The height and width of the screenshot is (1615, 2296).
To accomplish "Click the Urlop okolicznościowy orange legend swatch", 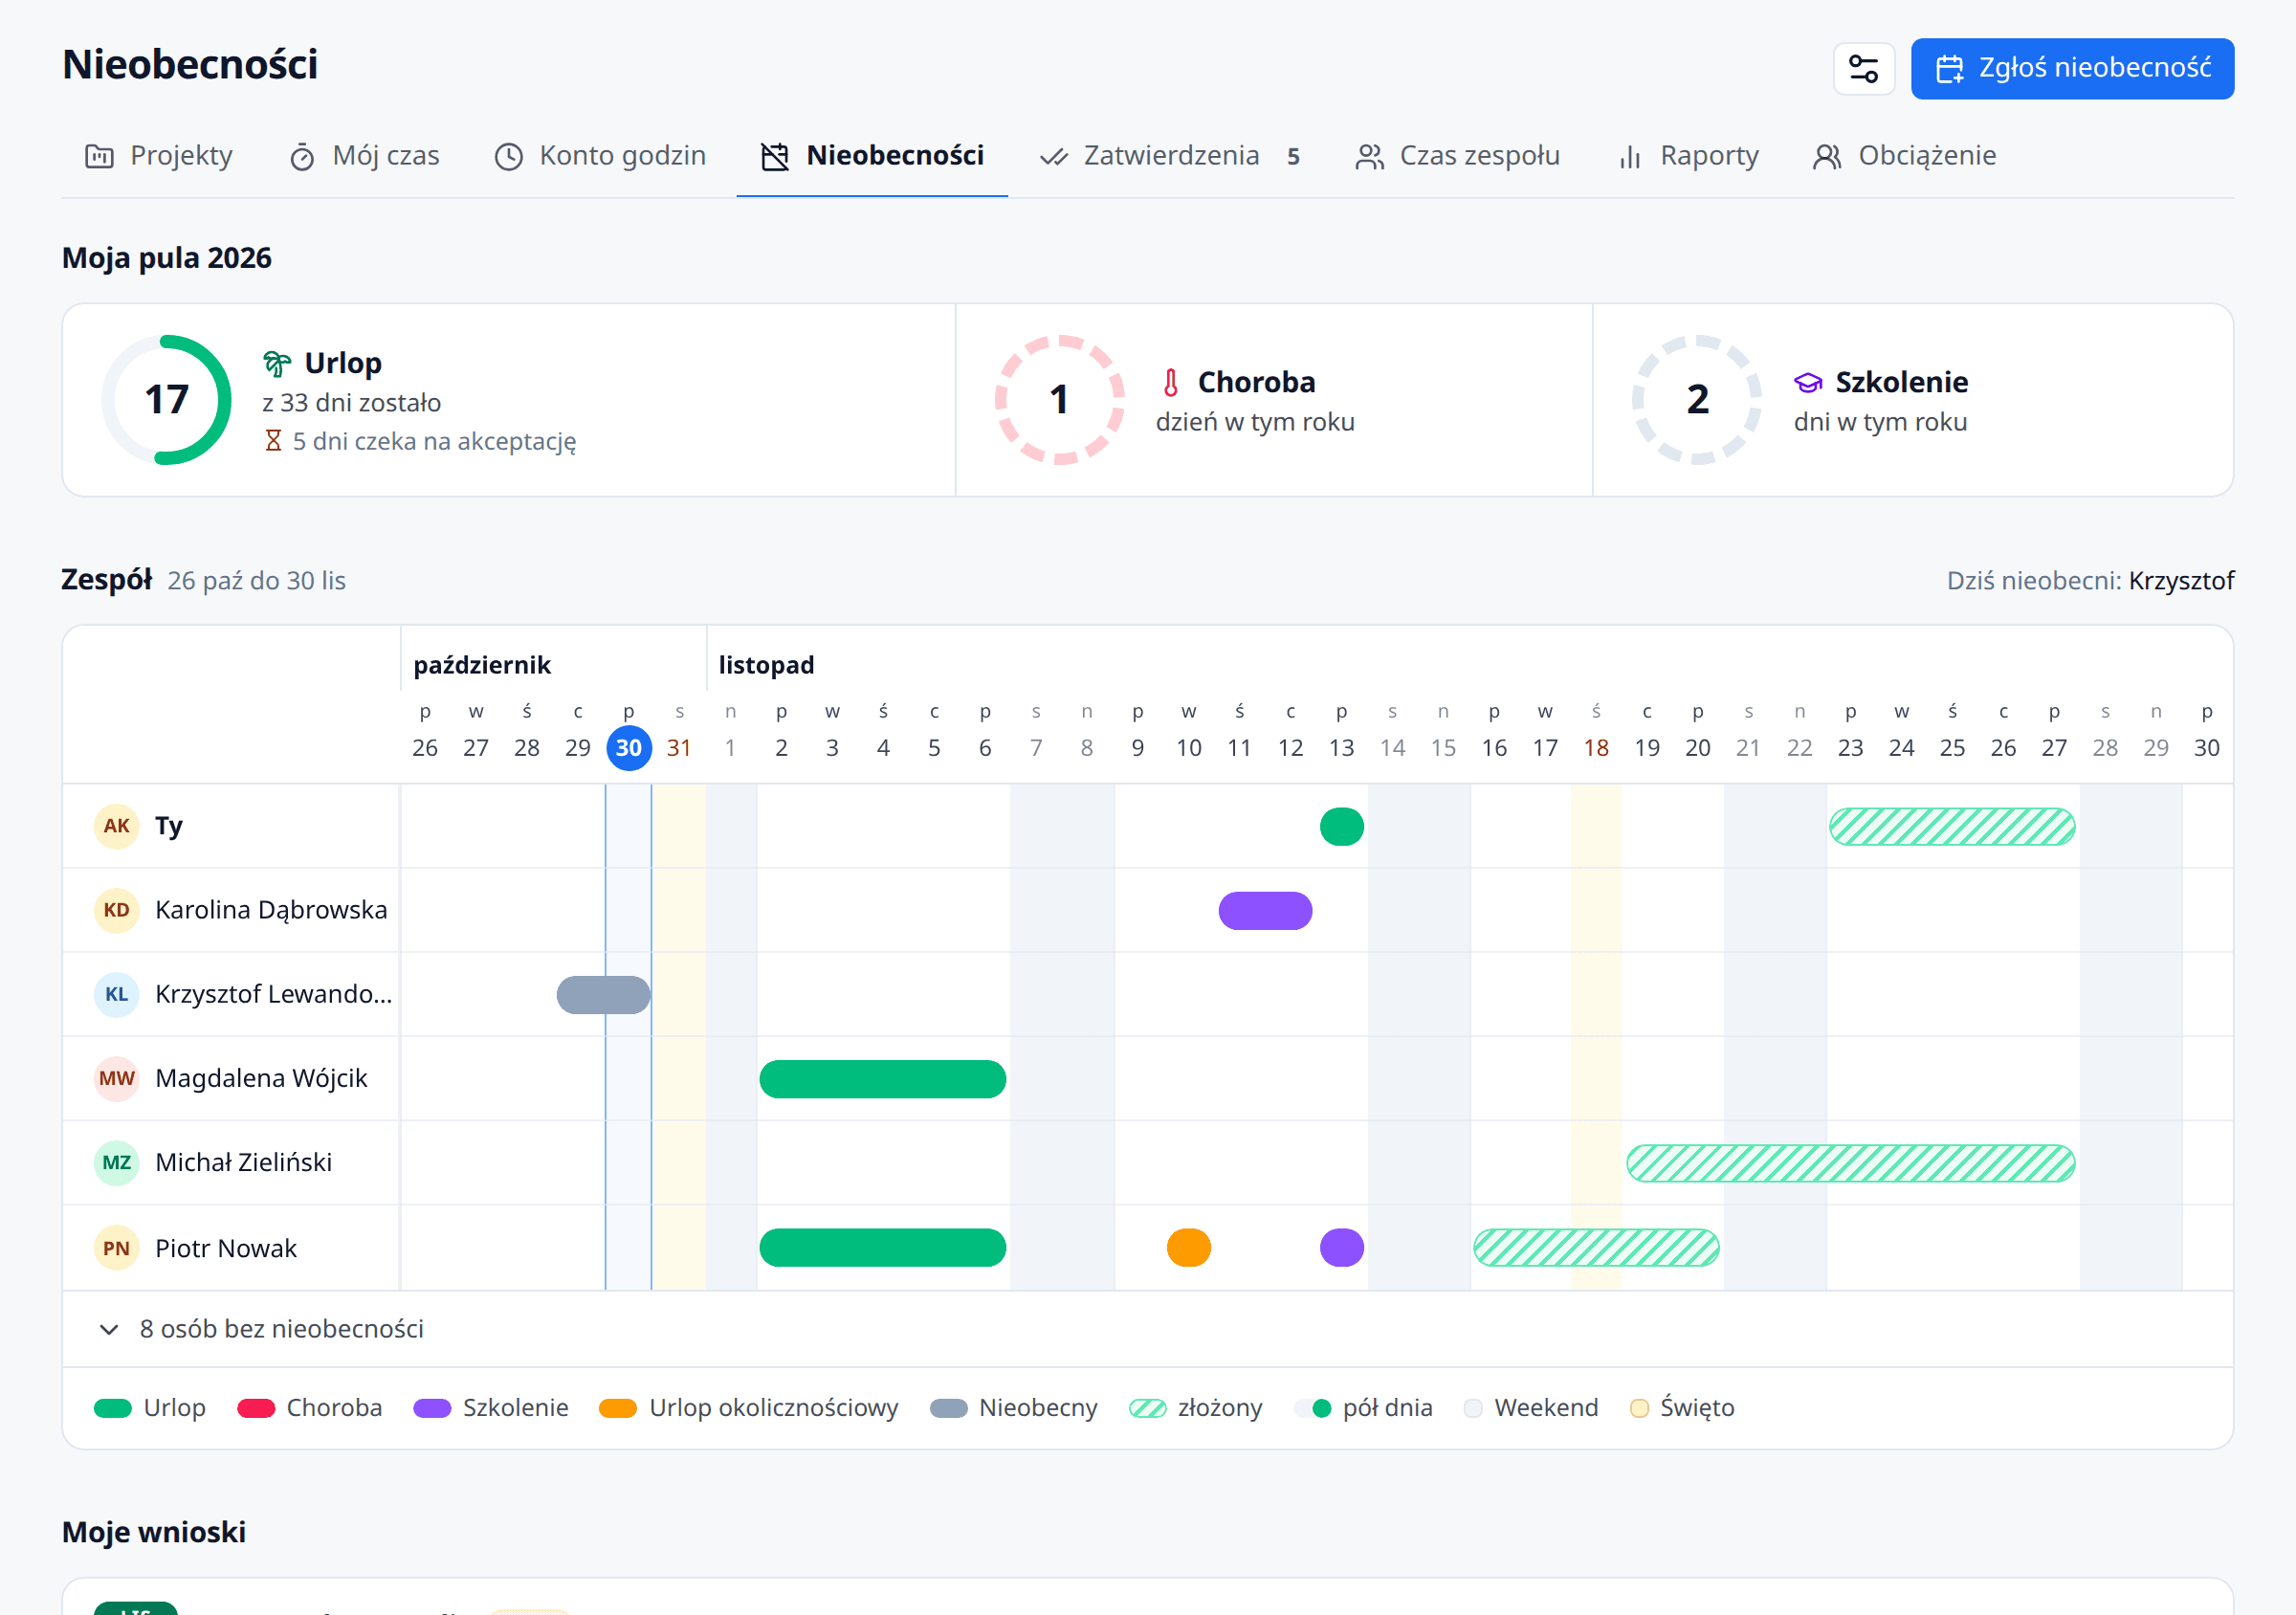I will tap(617, 1409).
